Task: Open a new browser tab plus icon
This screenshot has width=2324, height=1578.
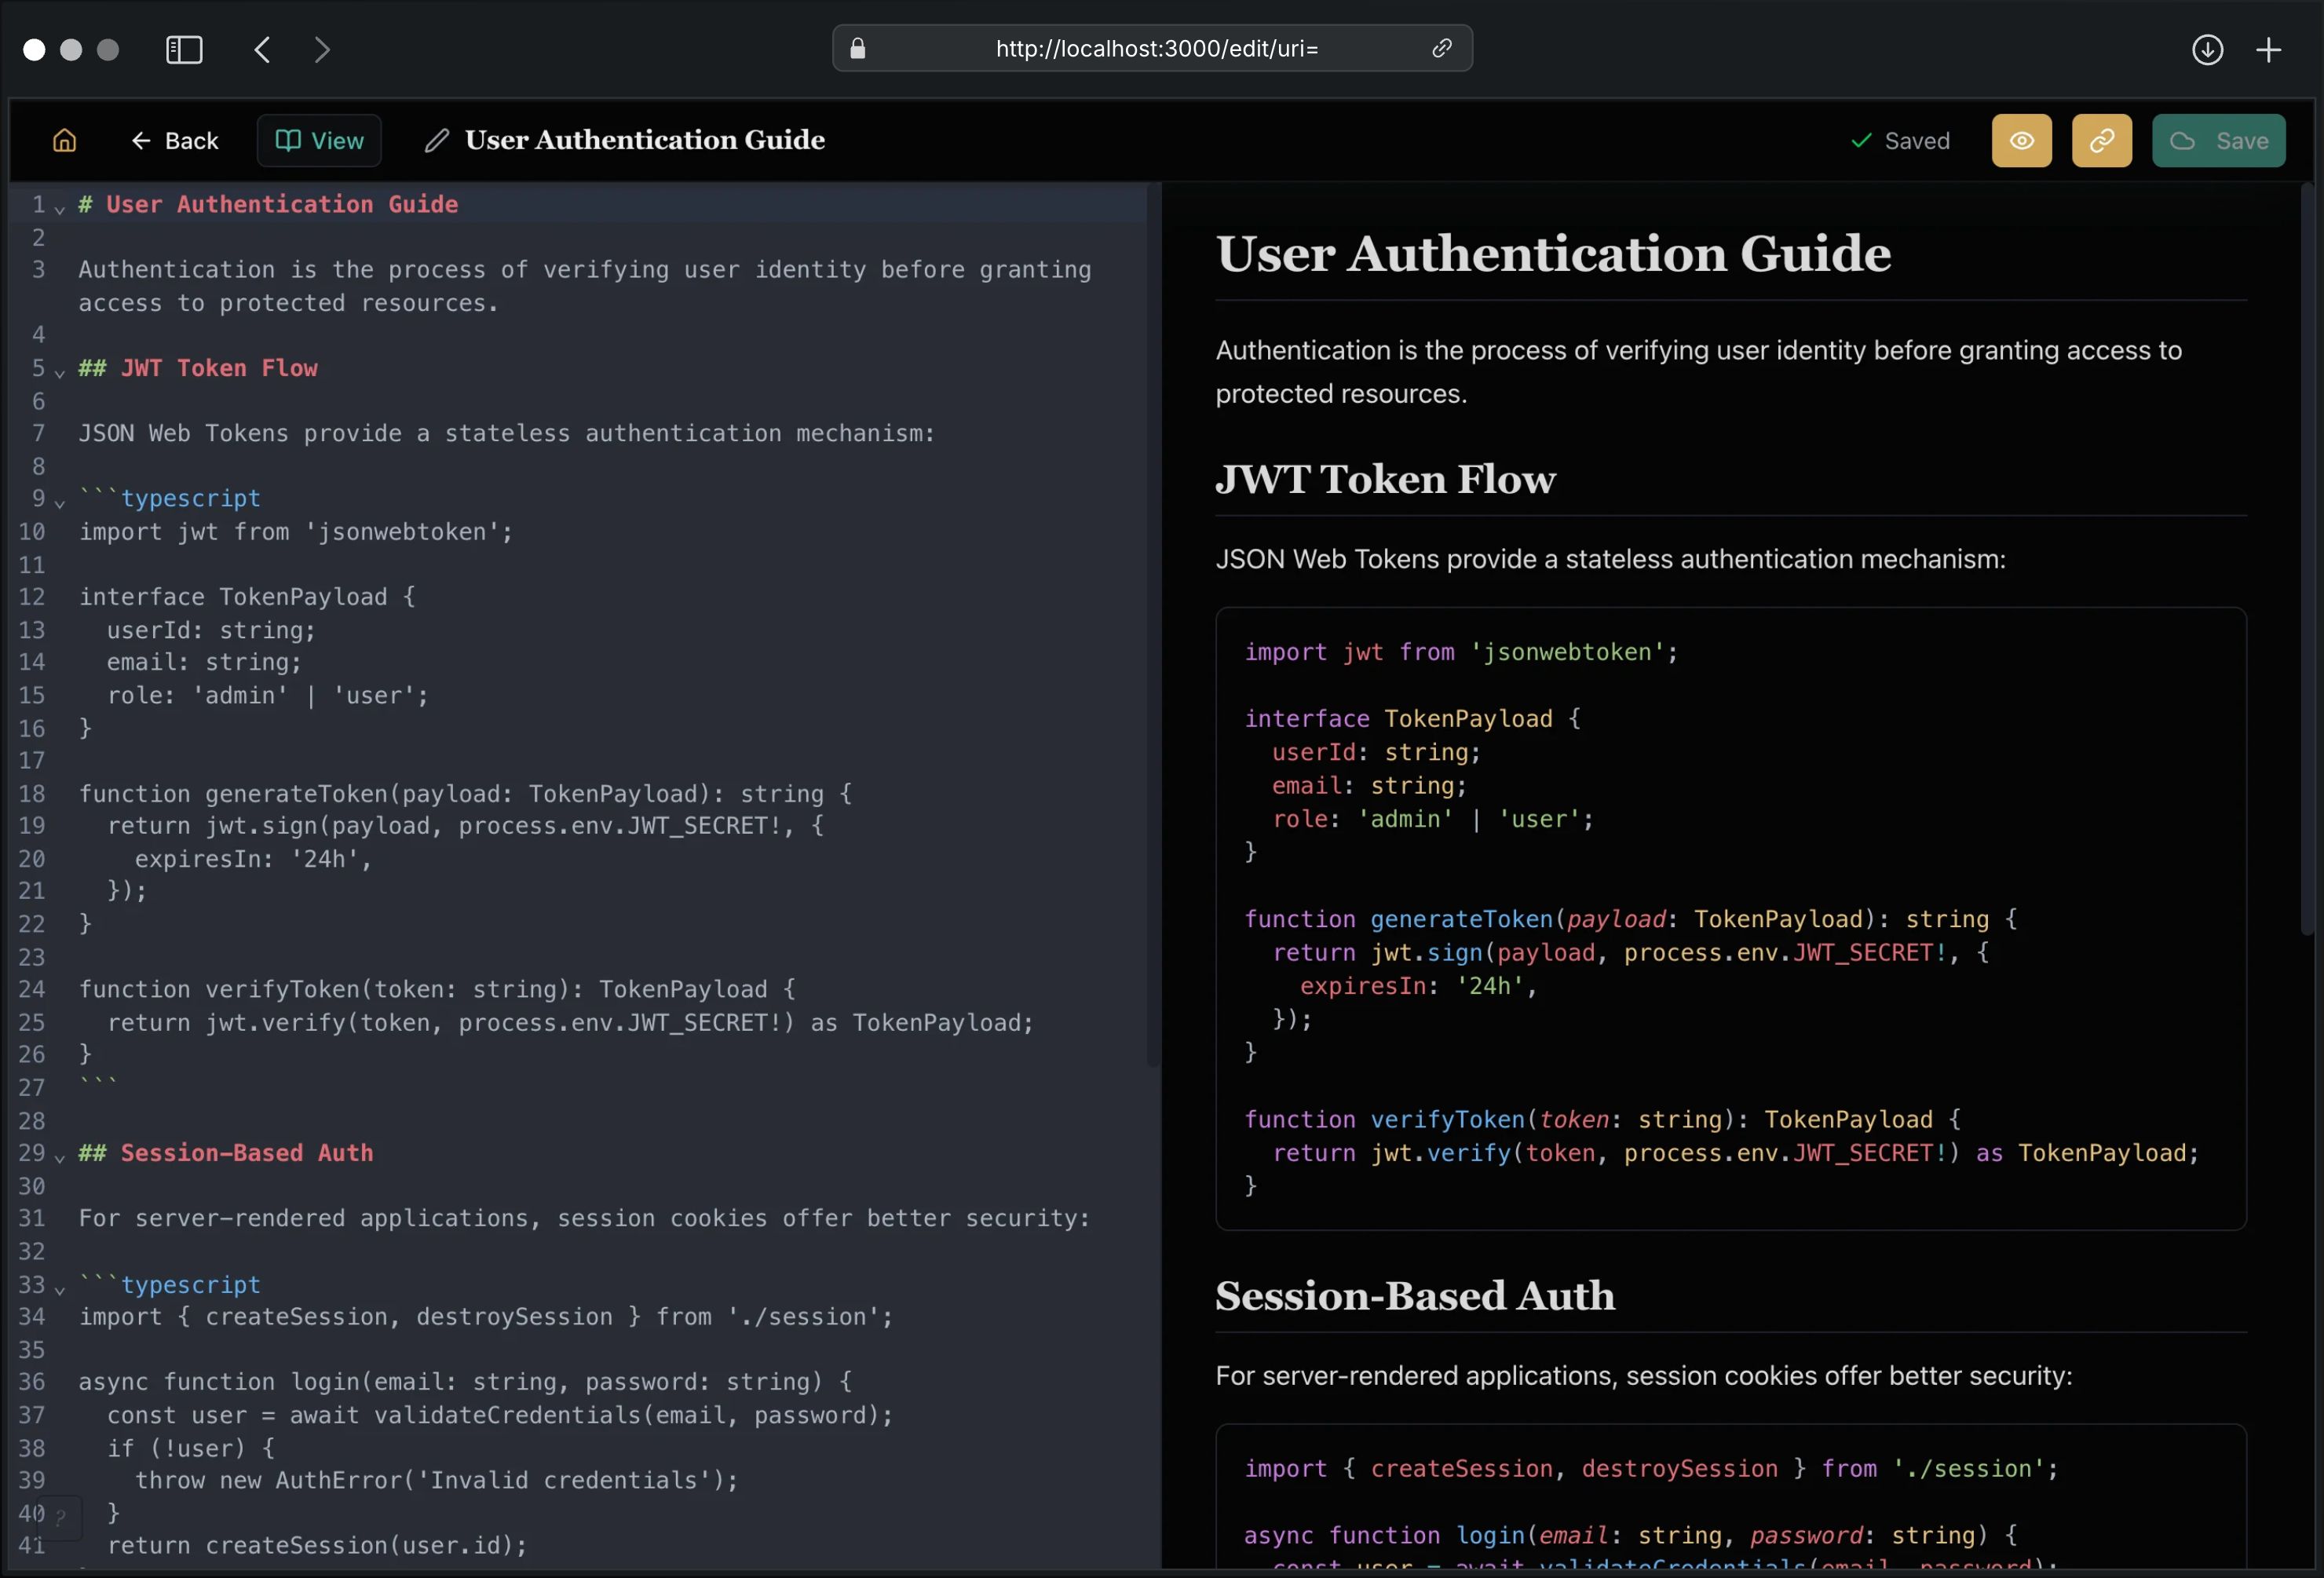Action: coord(2268,49)
